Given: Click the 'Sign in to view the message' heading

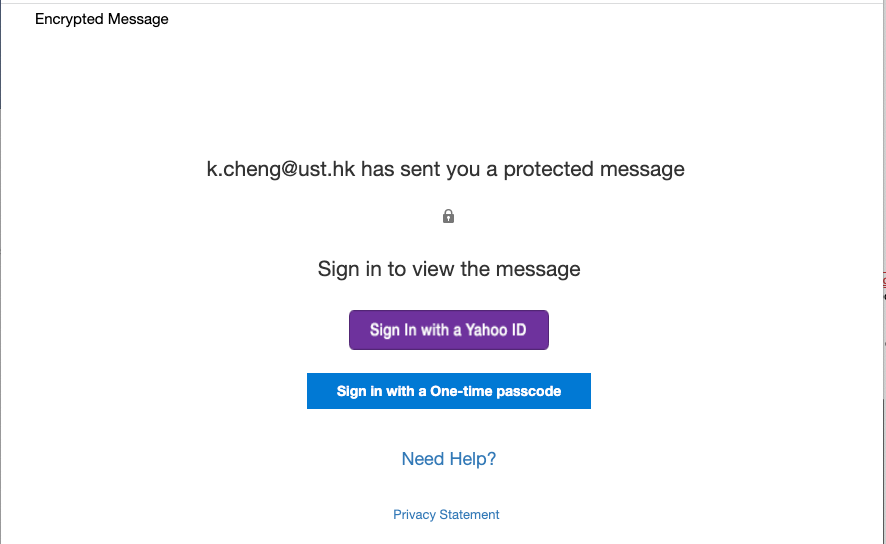Looking at the screenshot, I should (448, 269).
